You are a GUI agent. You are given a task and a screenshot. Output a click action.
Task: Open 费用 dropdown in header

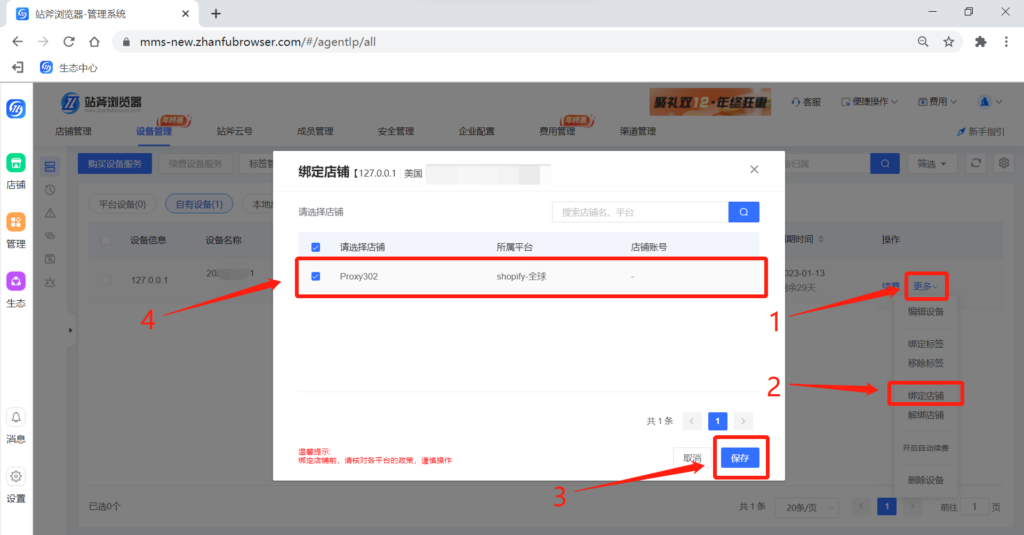coord(938,102)
